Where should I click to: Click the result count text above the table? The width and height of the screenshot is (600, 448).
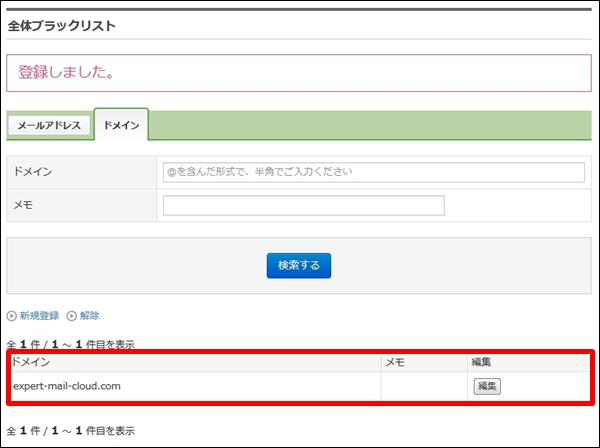point(71,344)
